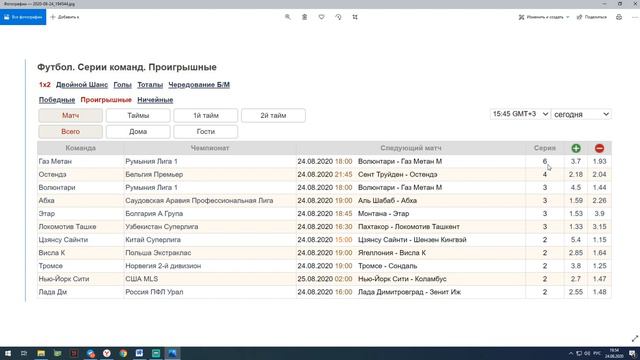Click the Монтана - Этар match

point(383,214)
